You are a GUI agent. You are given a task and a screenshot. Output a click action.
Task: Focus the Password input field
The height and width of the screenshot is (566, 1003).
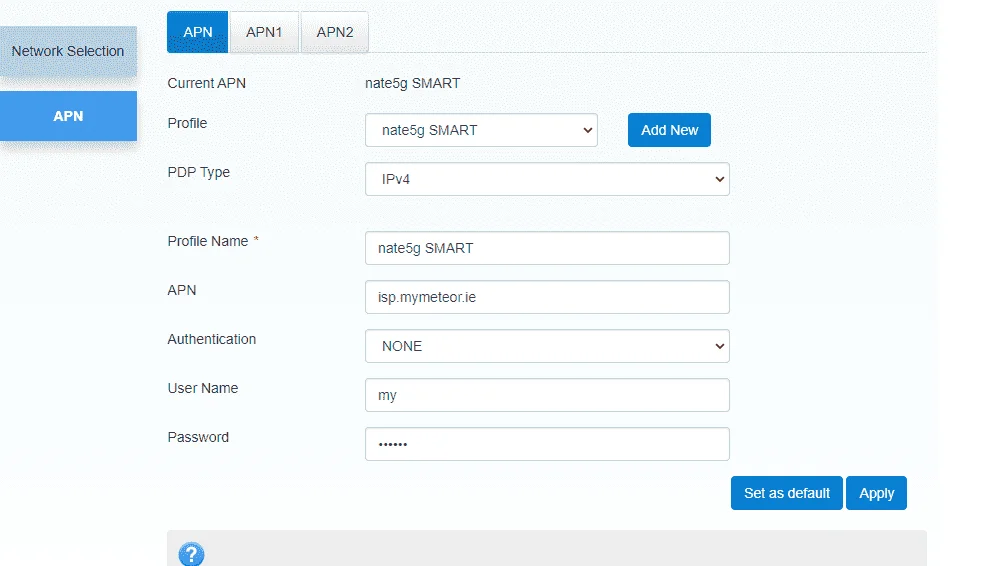click(x=547, y=444)
